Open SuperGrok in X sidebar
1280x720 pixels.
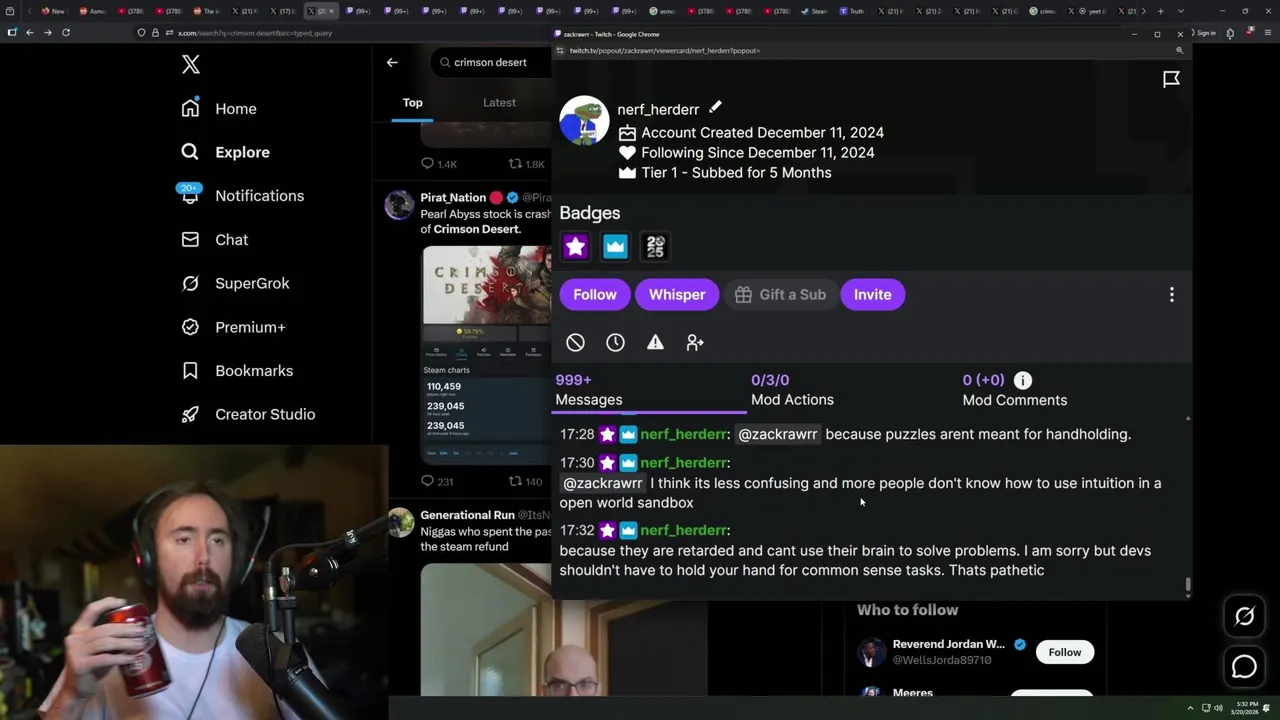click(x=252, y=283)
